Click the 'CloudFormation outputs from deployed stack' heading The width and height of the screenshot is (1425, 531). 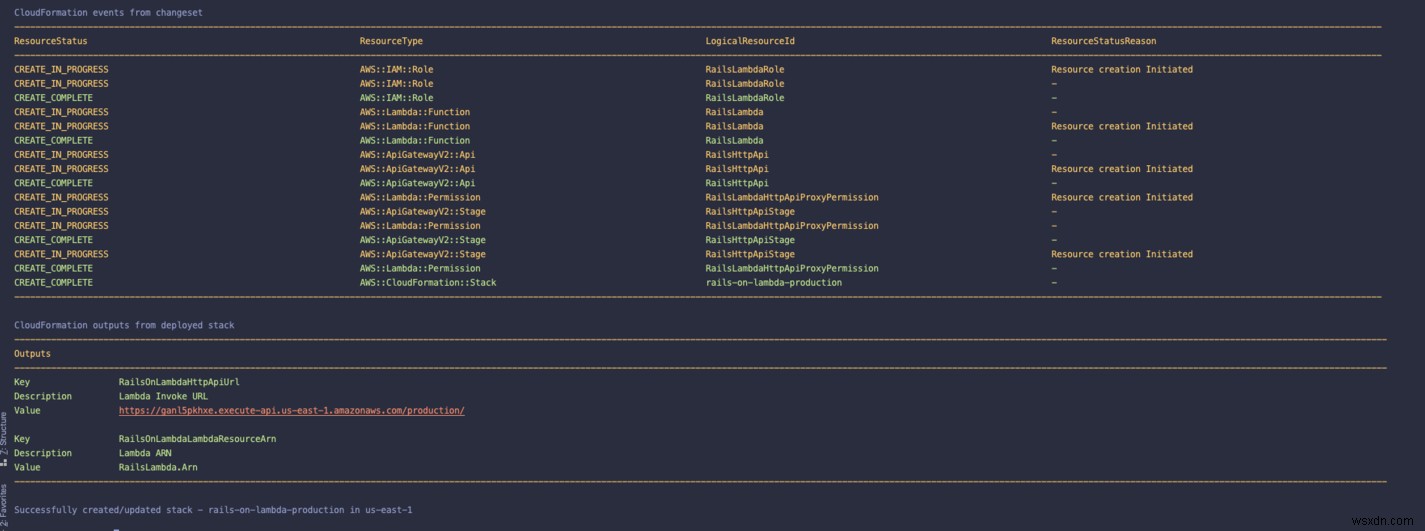[x=124, y=325]
